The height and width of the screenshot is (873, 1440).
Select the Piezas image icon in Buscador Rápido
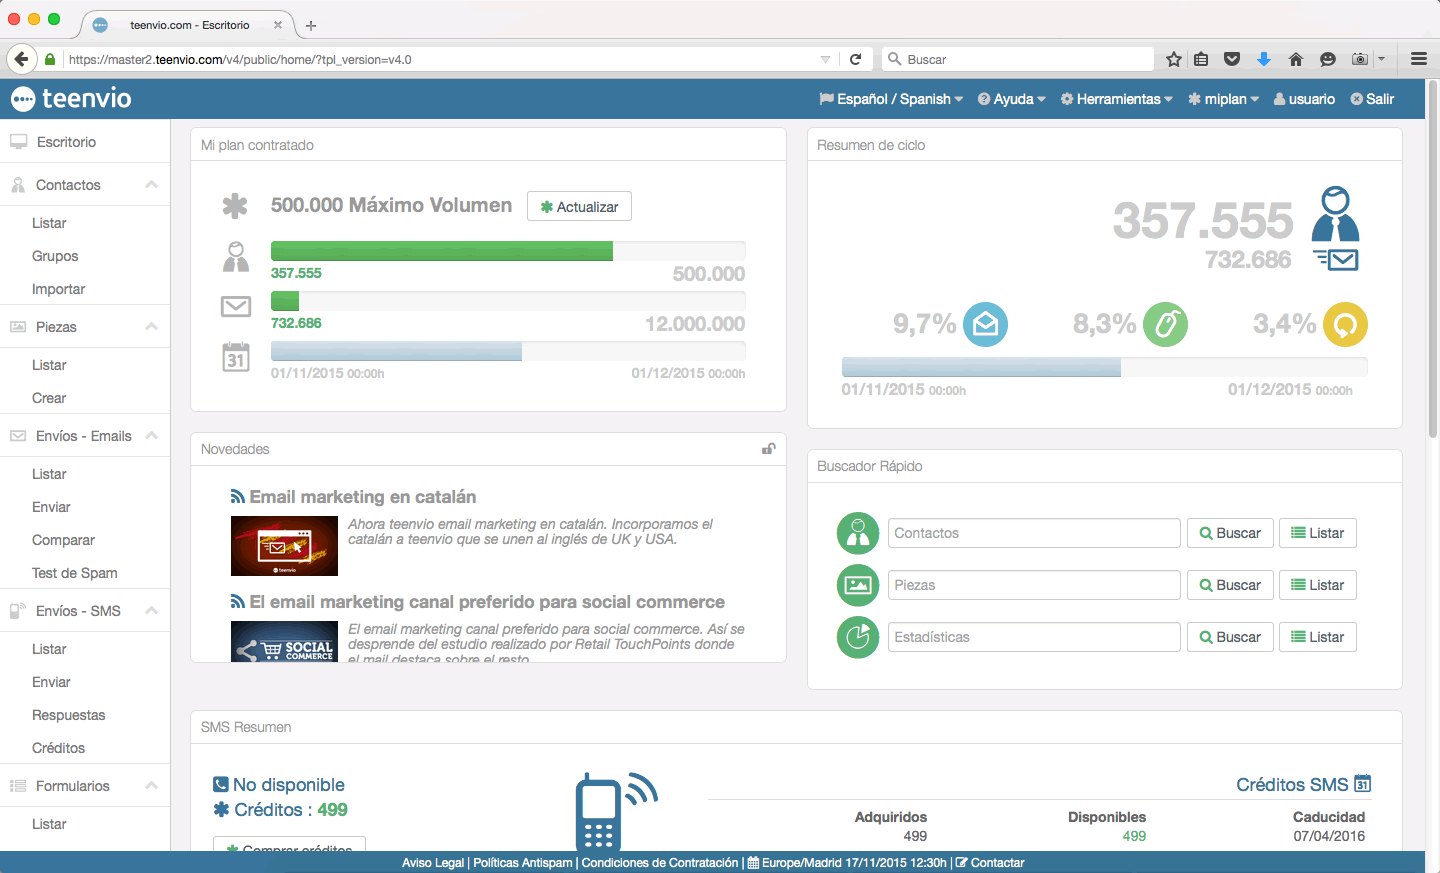[857, 585]
